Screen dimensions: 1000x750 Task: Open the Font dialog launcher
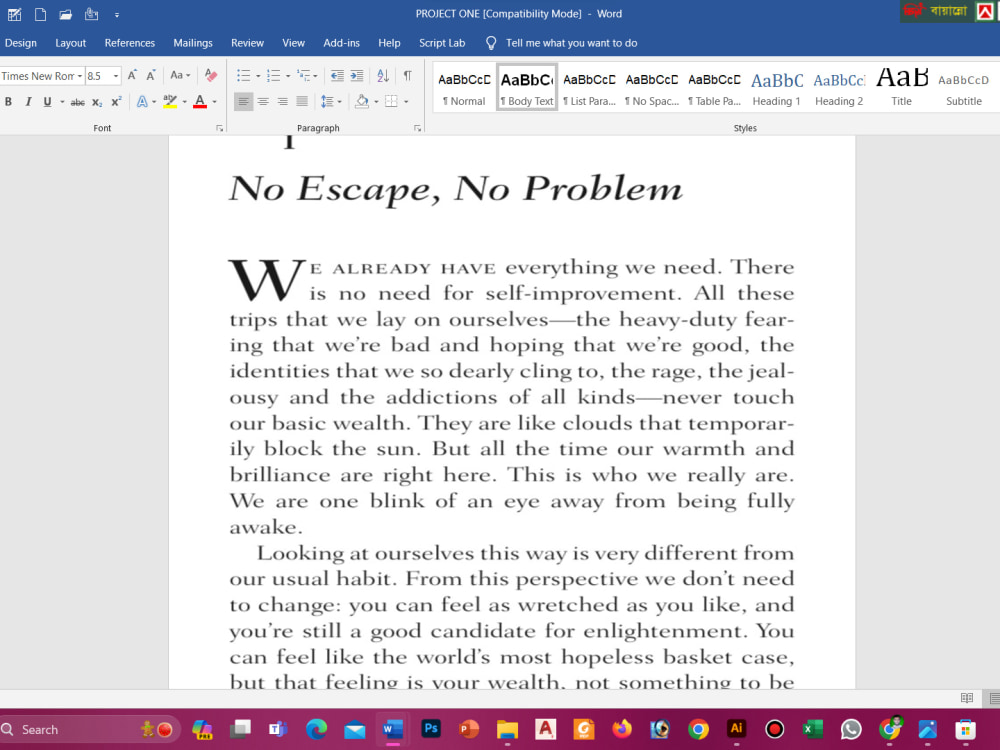[x=219, y=128]
